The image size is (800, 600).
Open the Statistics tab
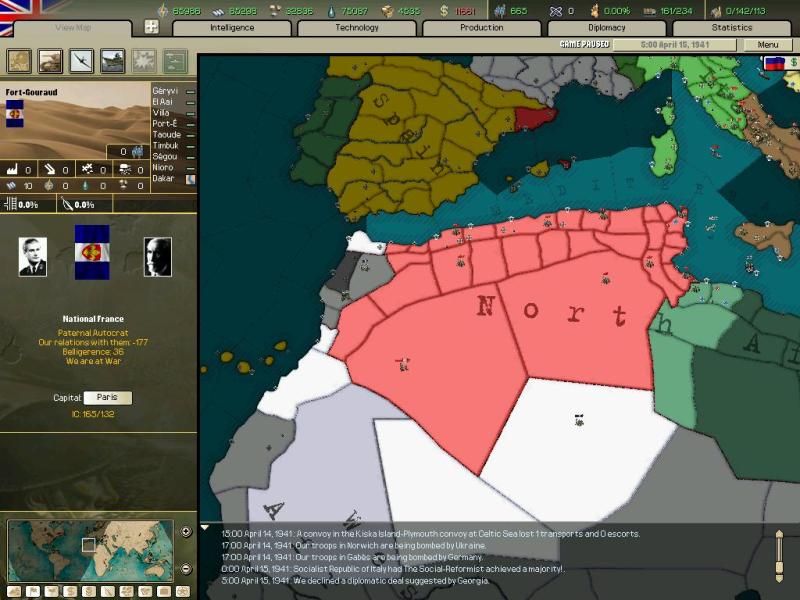(732, 28)
